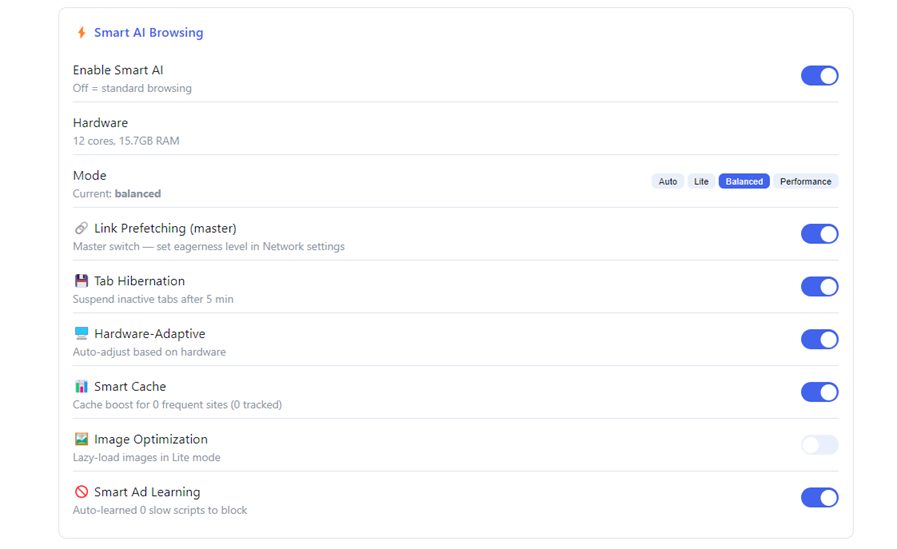Click 'Auto-adjust based on hardware' text

[x=149, y=352]
